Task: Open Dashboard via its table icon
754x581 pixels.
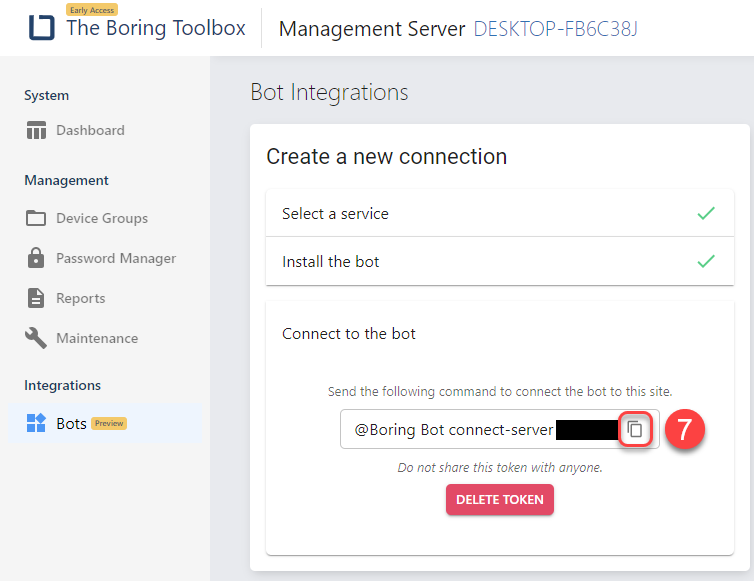Action: click(x=36, y=130)
